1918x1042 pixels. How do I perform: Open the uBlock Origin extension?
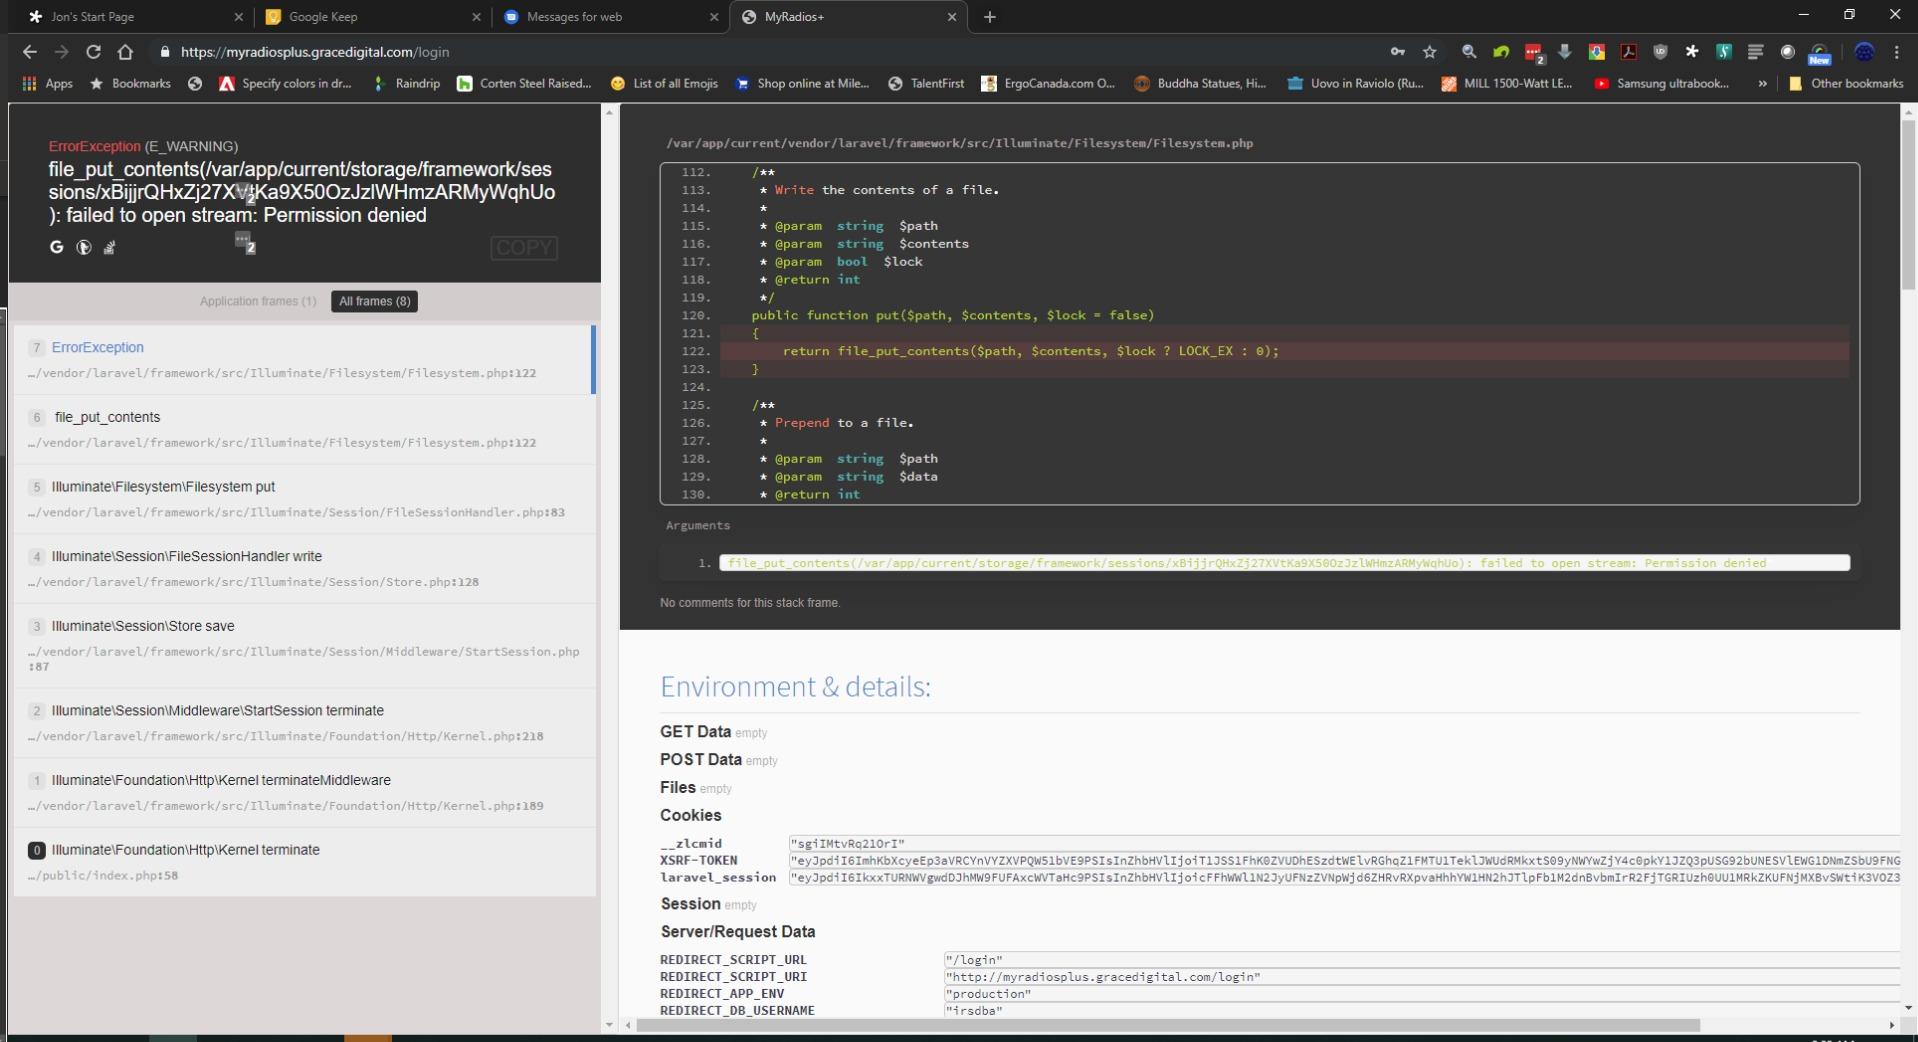coord(1660,52)
